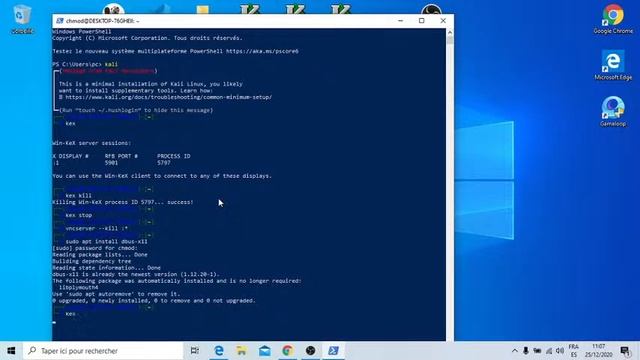Open the Recycle Bin desktop icon
640x360 pixels.
click(22, 19)
